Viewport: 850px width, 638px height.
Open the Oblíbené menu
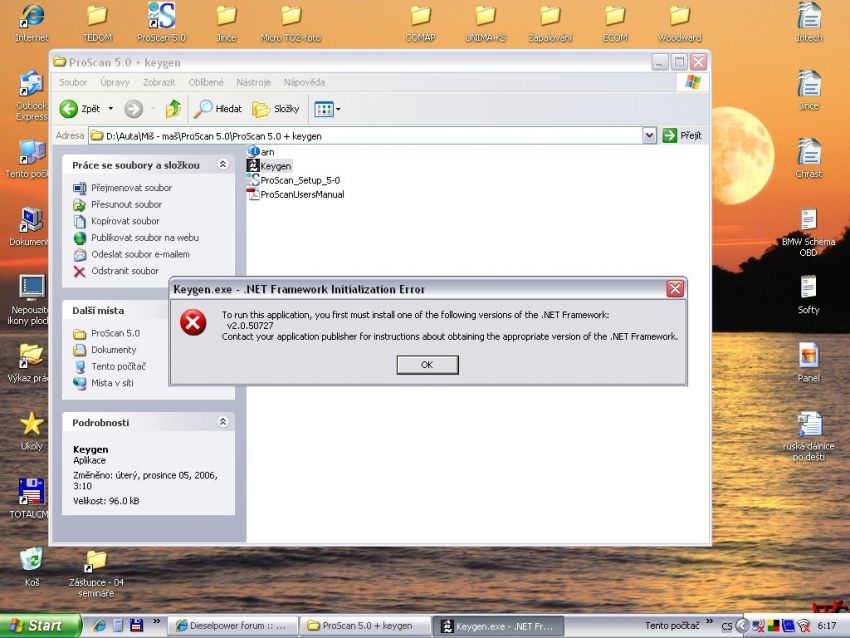click(x=206, y=82)
